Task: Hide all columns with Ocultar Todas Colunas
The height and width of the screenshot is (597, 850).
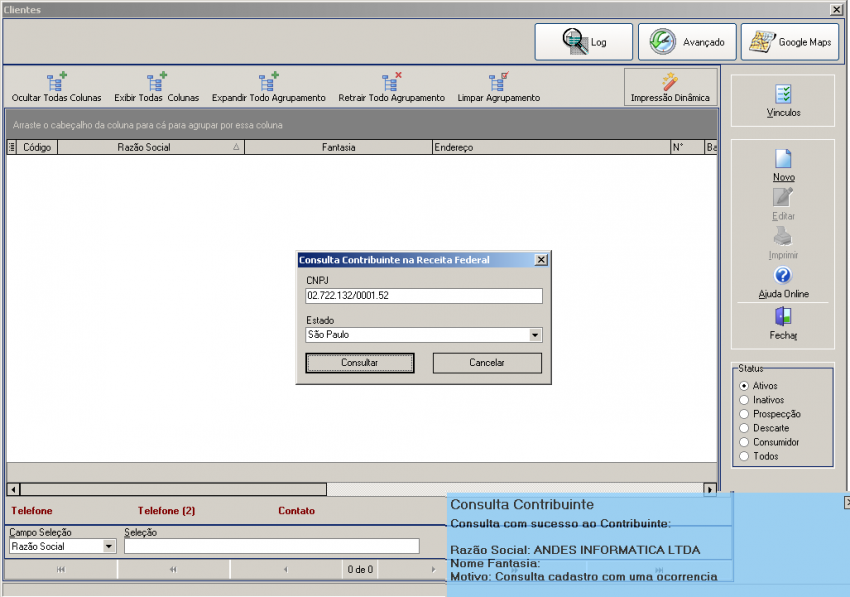Action: [56, 88]
